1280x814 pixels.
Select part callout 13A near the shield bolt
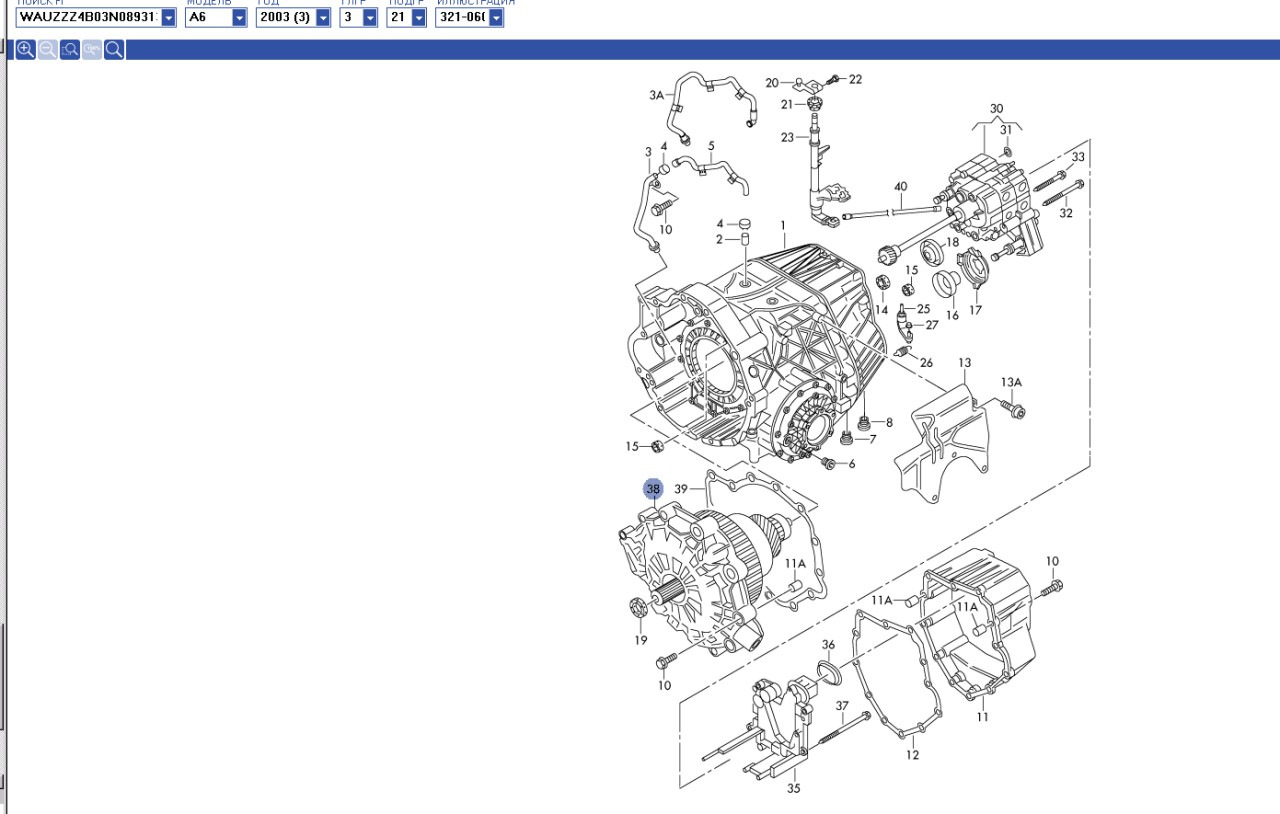click(x=1011, y=382)
